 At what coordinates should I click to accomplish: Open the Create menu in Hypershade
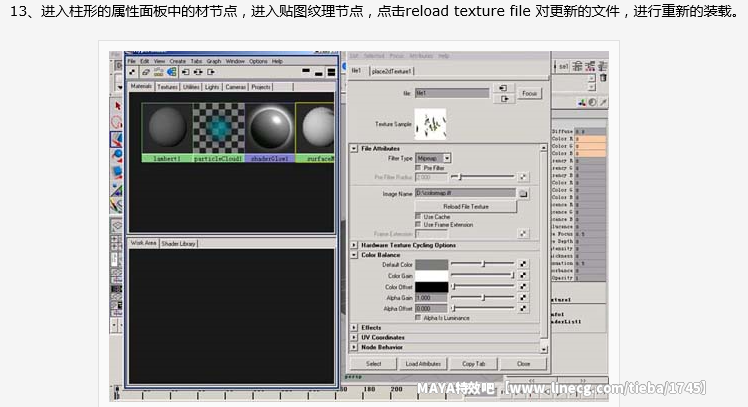[177, 61]
